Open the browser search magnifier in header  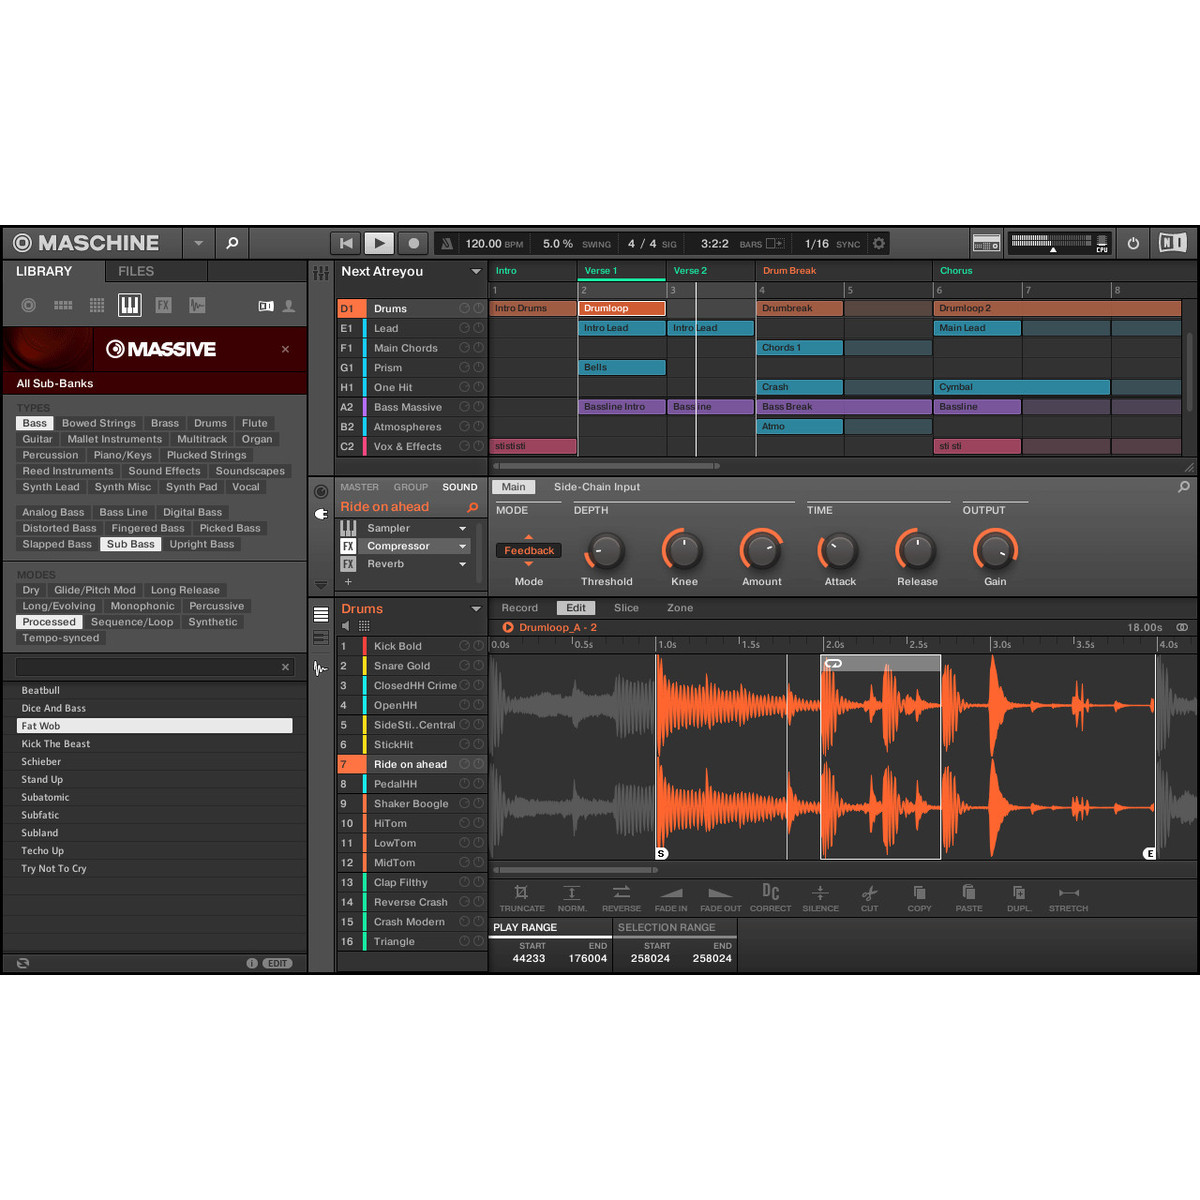232,243
